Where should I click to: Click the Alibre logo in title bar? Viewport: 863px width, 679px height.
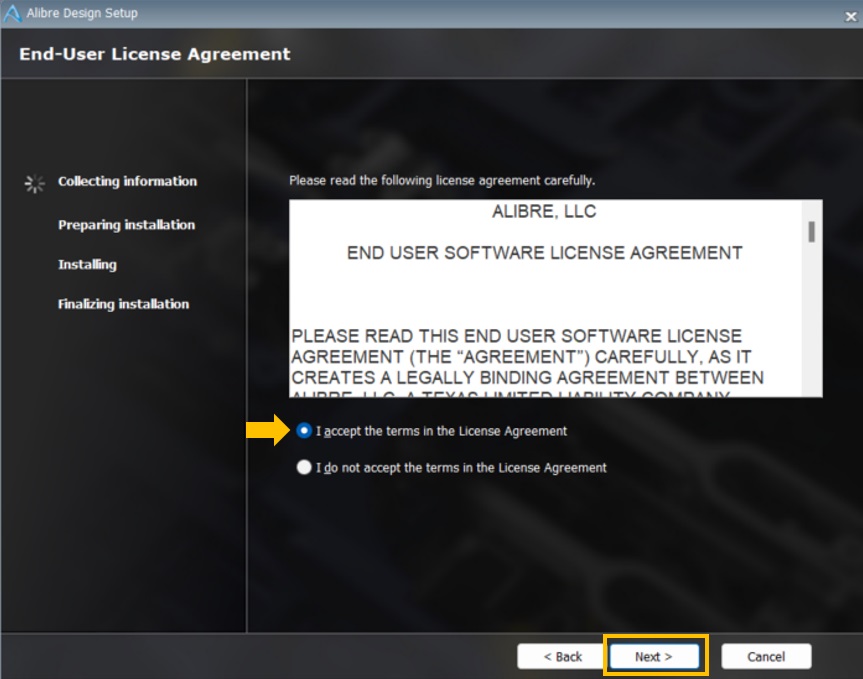tap(13, 14)
